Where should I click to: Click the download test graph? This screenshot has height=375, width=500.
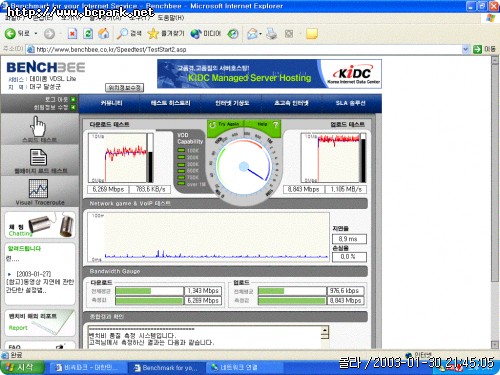coord(117,158)
